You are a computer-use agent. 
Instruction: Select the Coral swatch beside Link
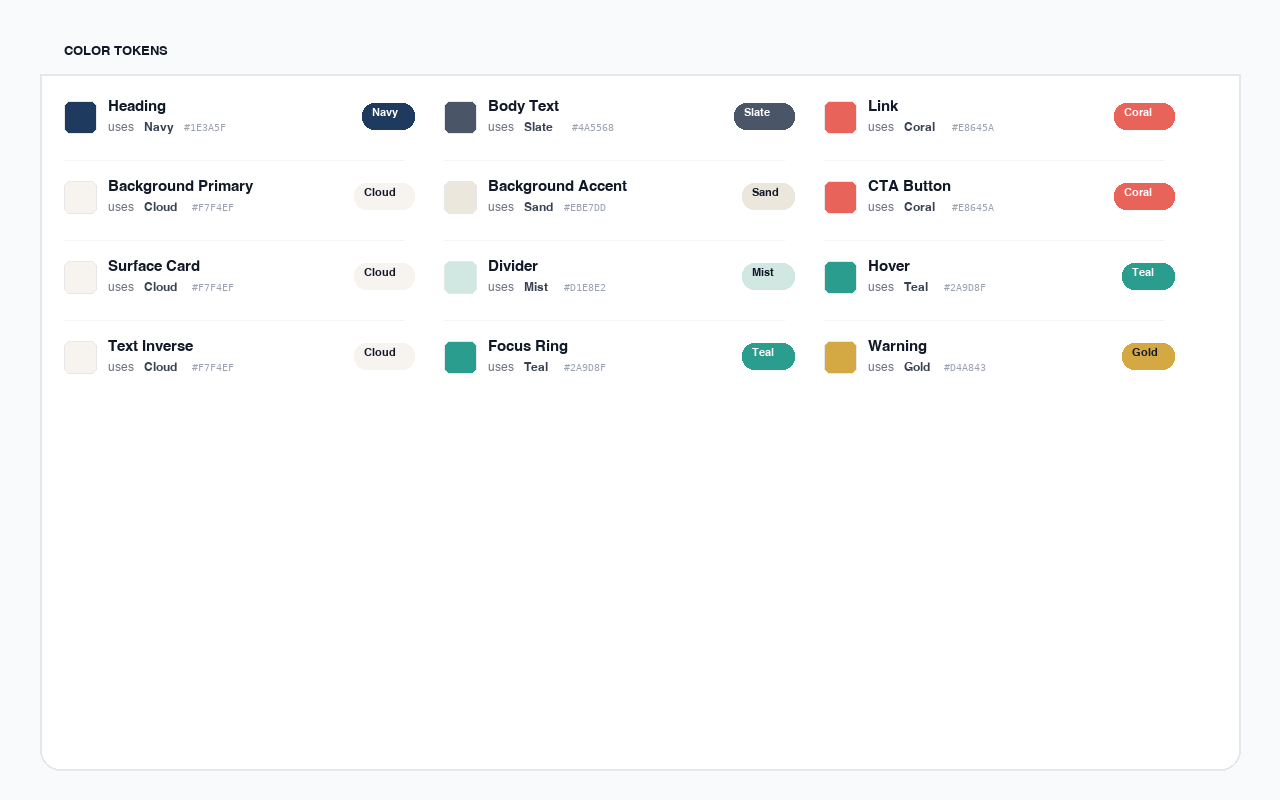[x=840, y=117]
